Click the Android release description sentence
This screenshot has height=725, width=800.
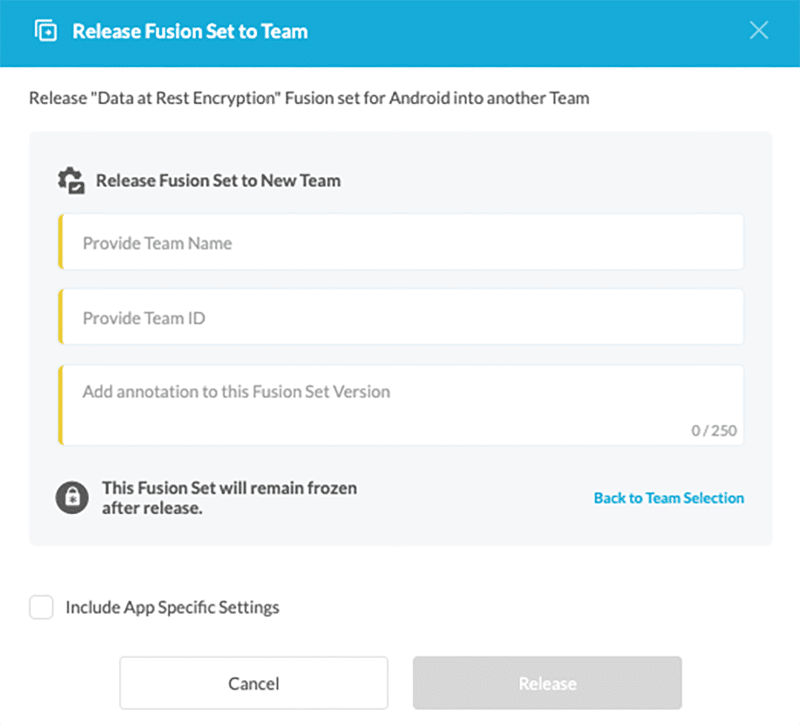click(x=308, y=97)
